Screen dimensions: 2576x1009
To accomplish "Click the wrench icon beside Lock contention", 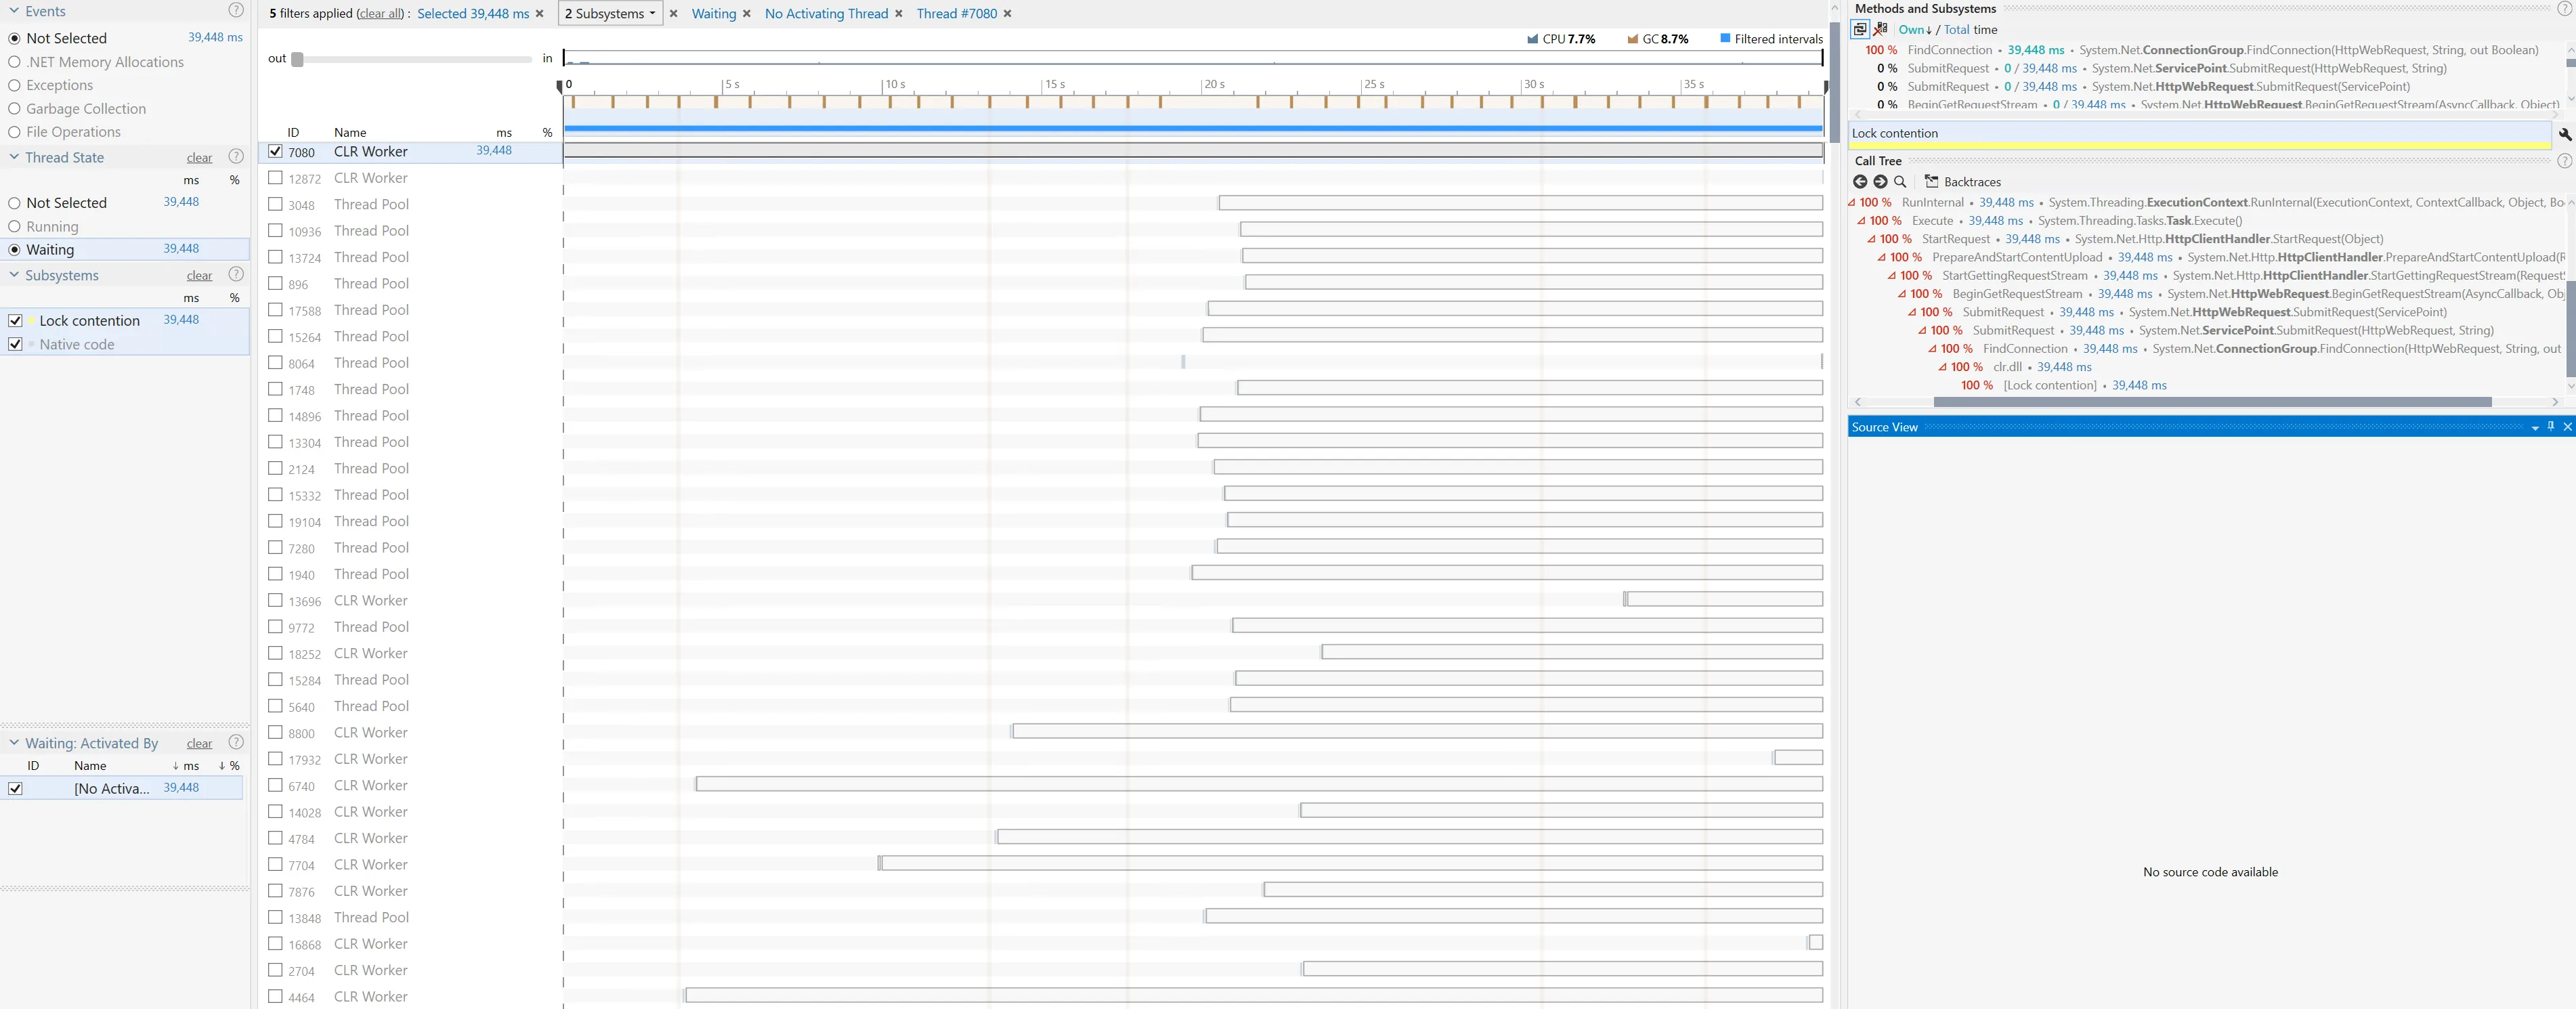I will point(2564,134).
